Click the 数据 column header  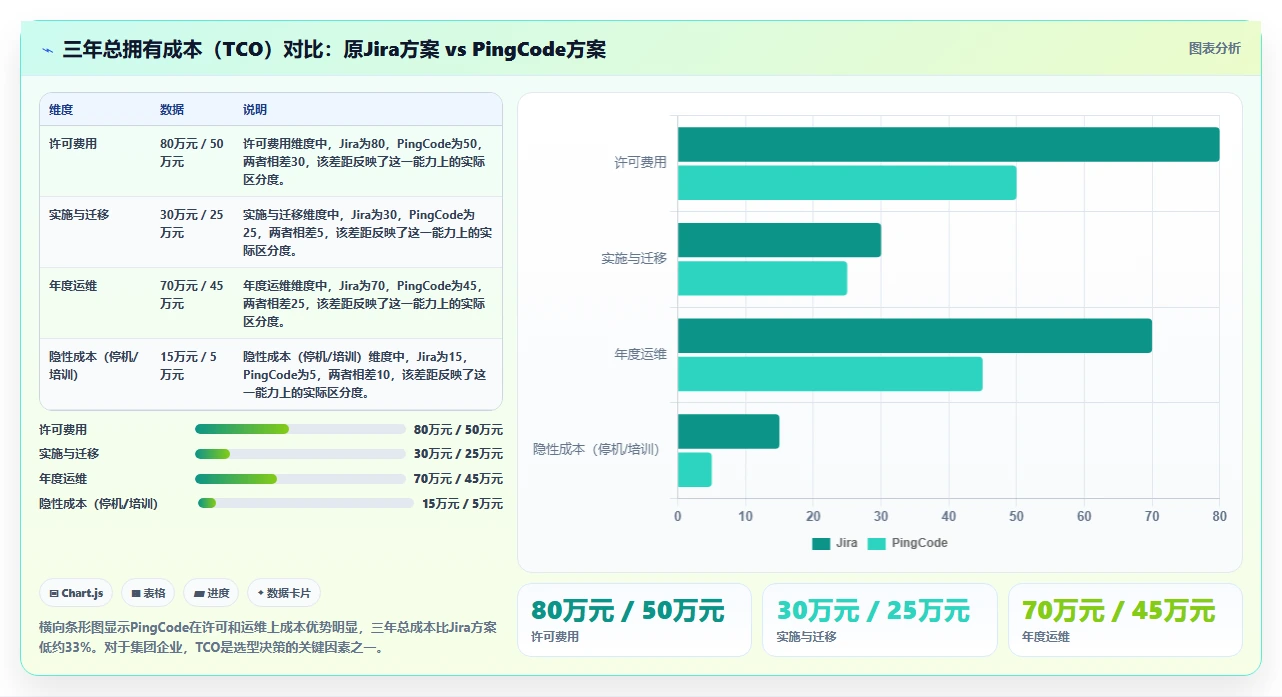tap(172, 110)
